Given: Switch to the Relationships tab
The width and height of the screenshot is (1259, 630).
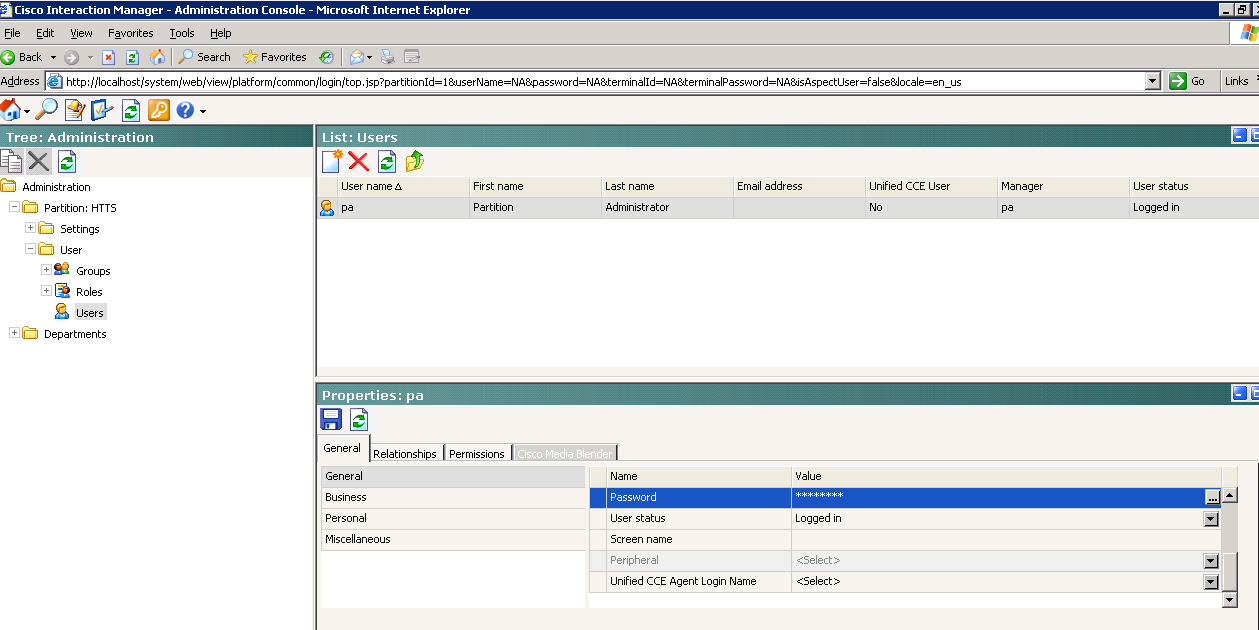Looking at the screenshot, I should pyautogui.click(x=405, y=454).
